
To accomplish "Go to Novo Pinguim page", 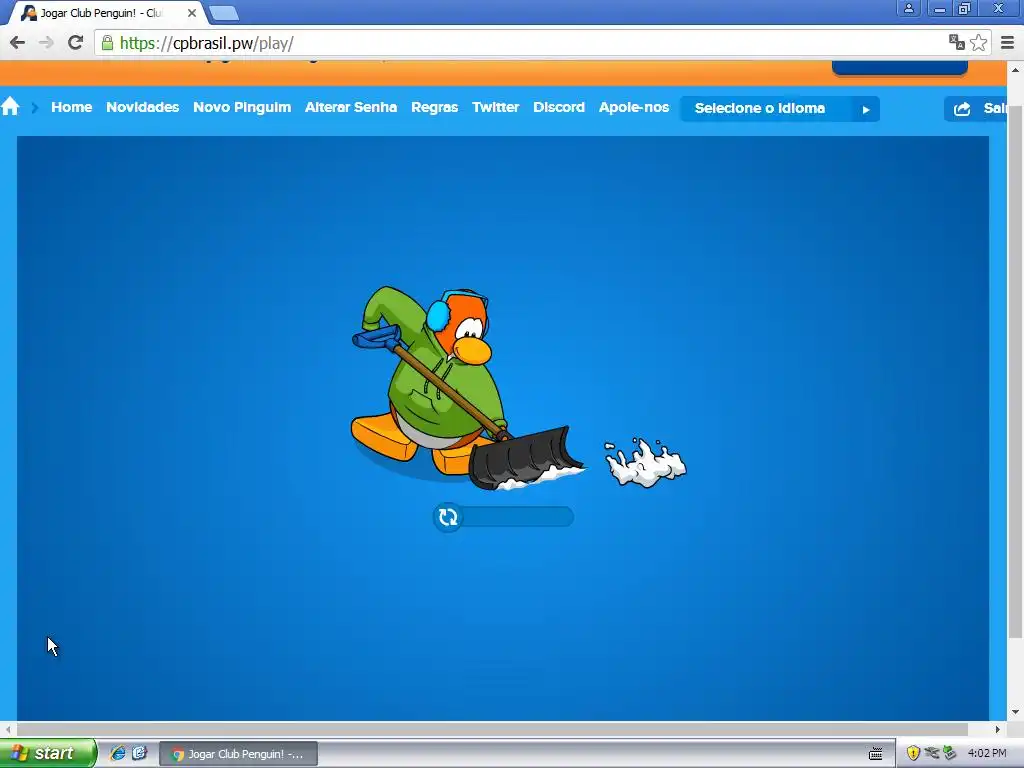I will tap(242, 107).
